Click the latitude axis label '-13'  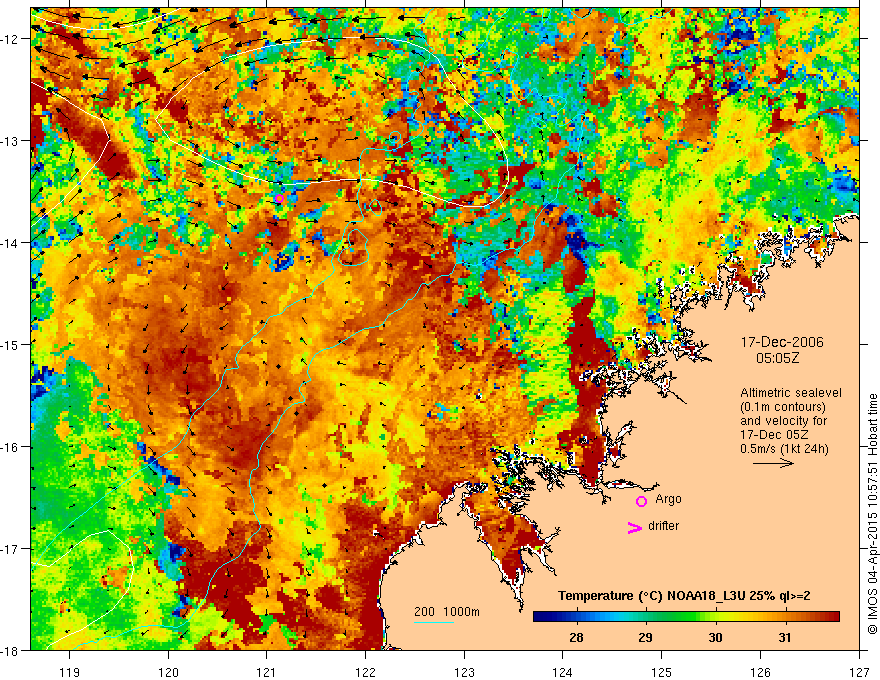[11, 140]
